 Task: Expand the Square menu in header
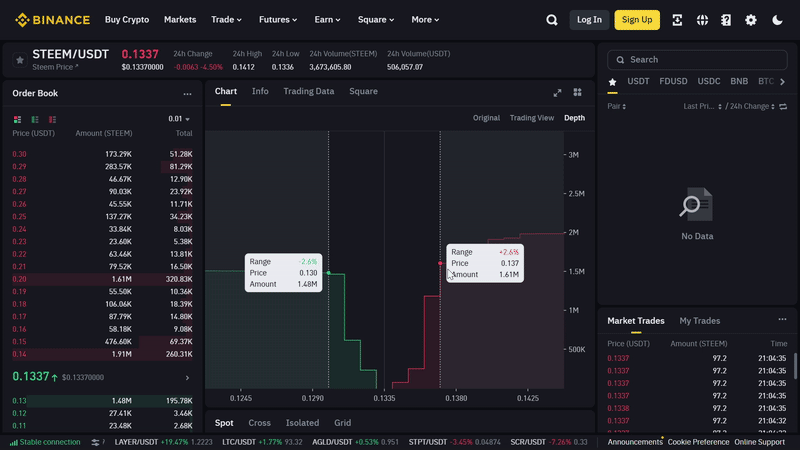pos(376,19)
